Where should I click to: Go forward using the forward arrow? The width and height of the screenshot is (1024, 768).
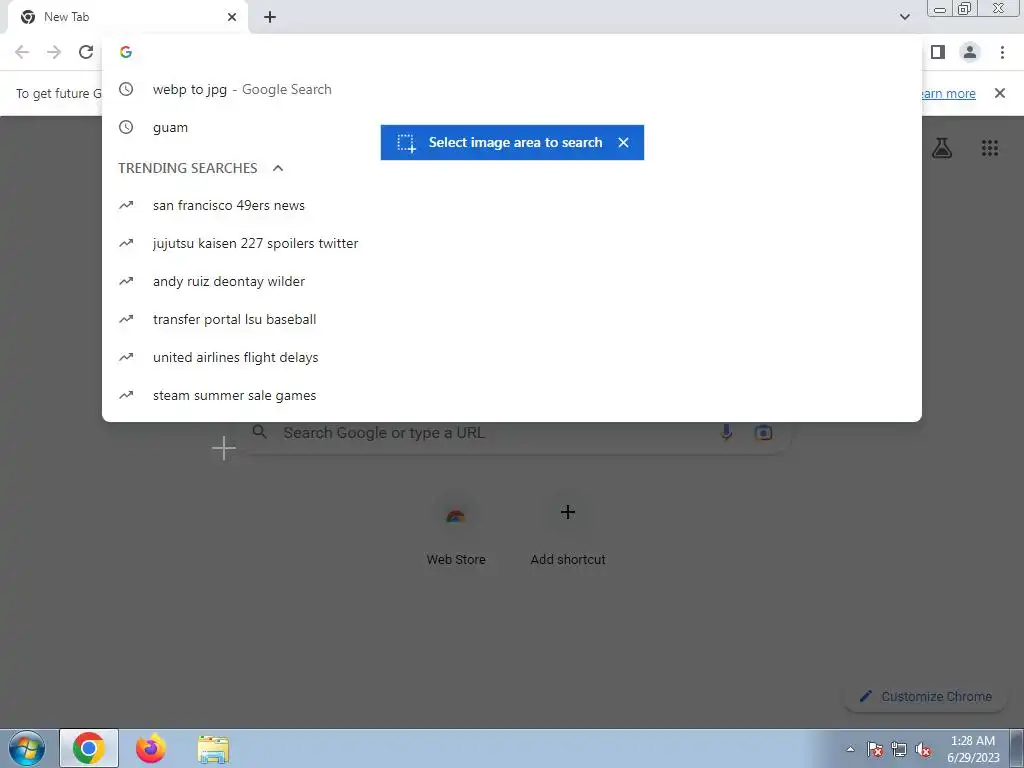point(54,52)
